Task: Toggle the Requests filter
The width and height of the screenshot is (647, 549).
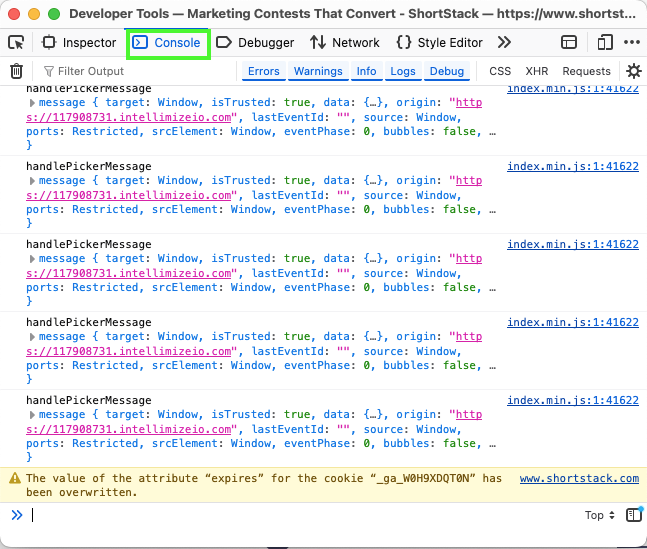Action: point(586,71)
